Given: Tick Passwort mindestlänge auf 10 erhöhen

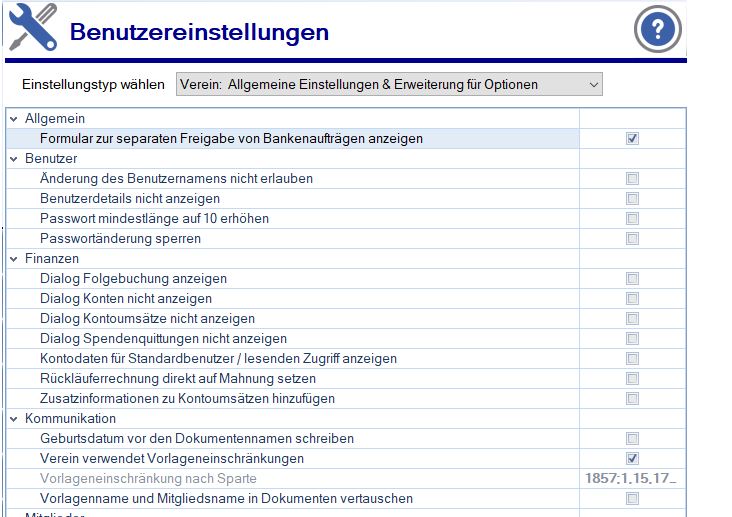Looking at the screenshot, I should coord(632,219).
